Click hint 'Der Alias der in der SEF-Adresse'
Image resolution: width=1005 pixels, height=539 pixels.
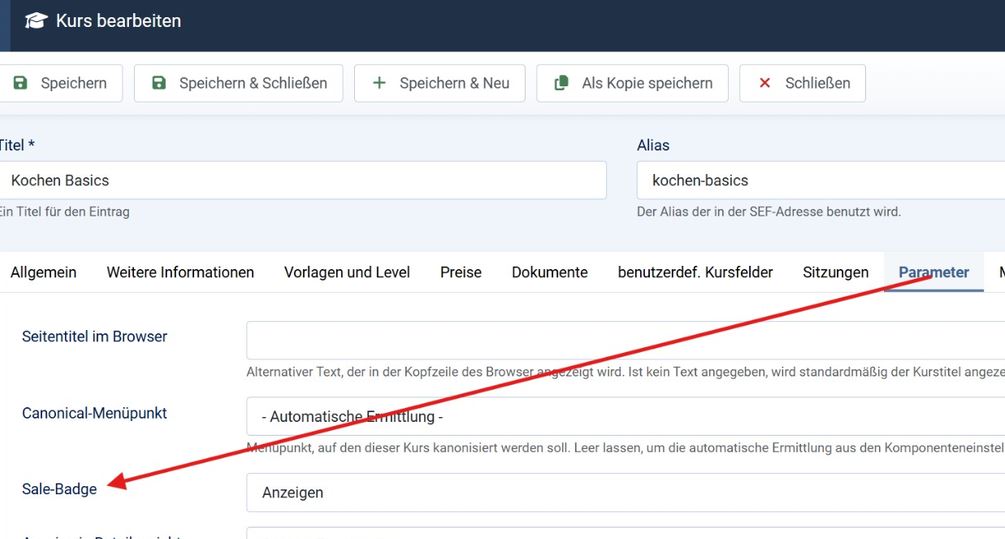pyautogui.click(x=768, y=211)
